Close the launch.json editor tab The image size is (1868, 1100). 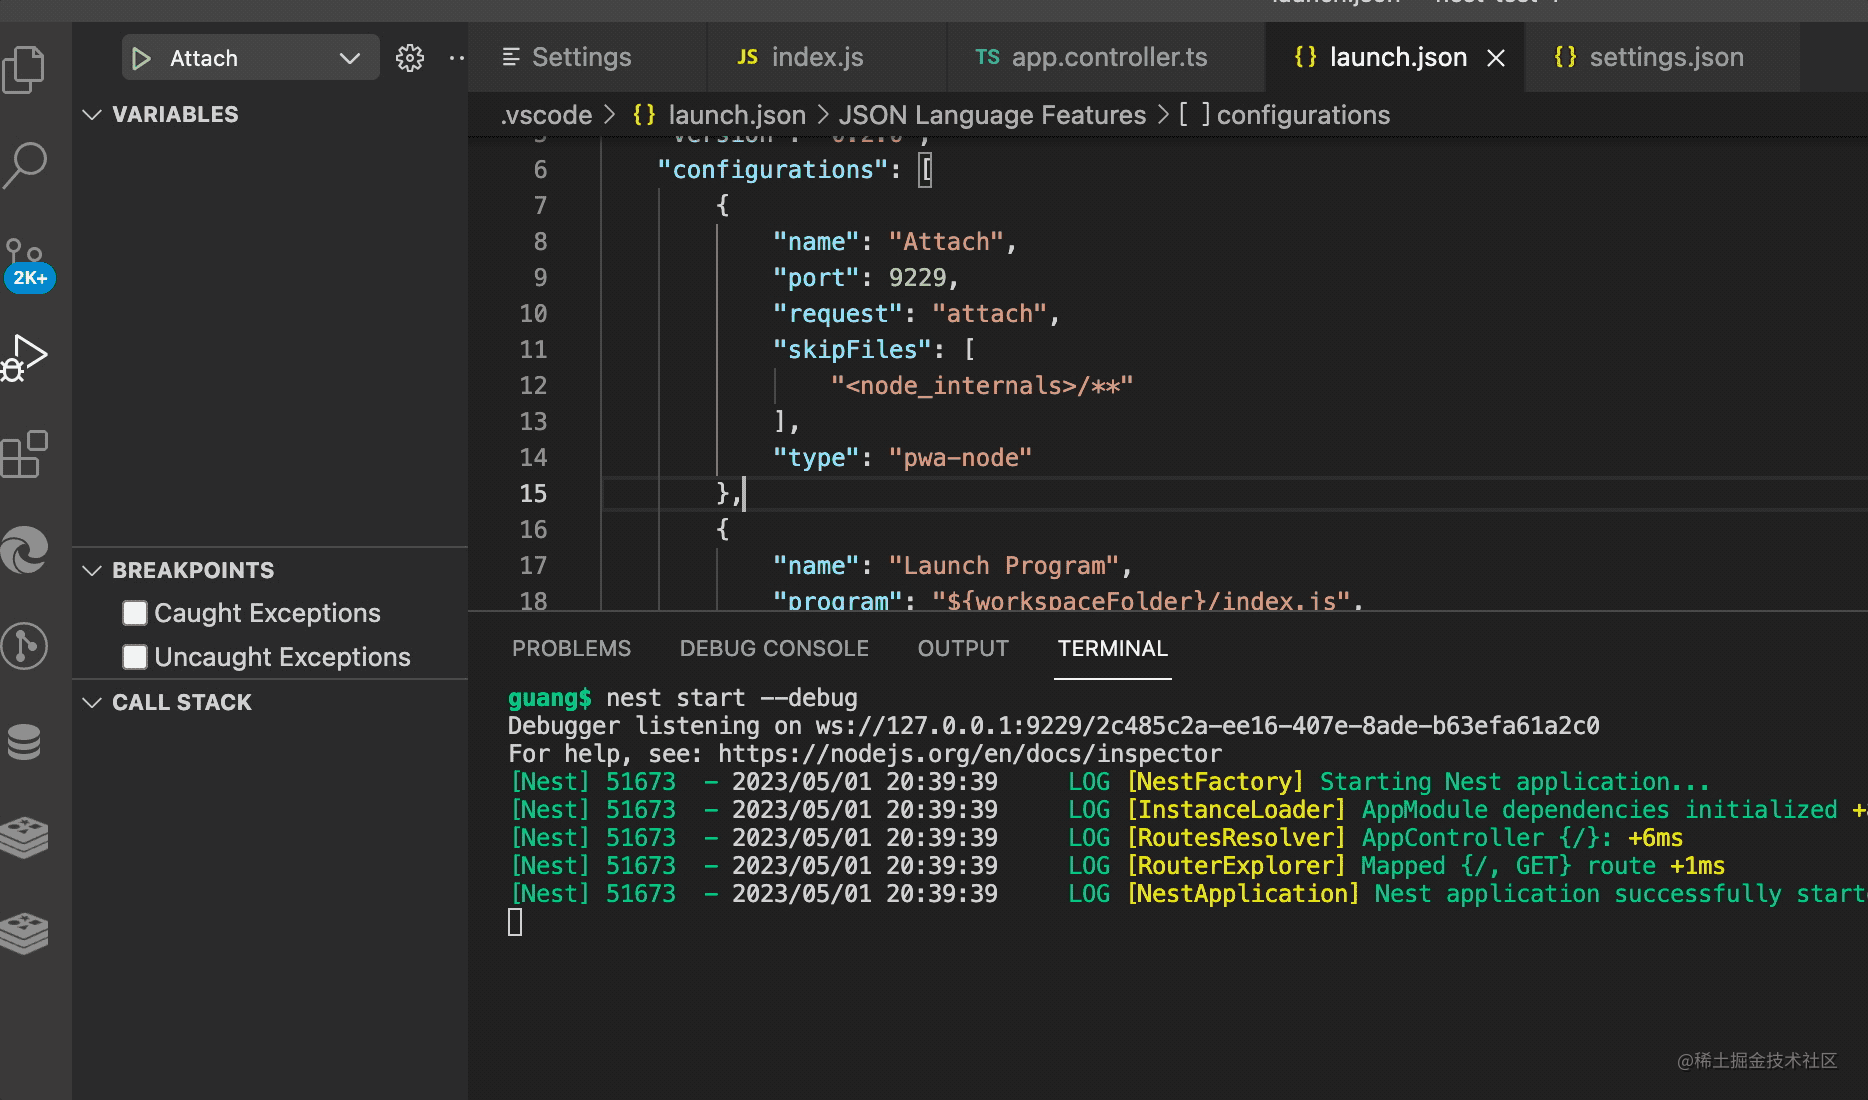(x=1496, y=58)
